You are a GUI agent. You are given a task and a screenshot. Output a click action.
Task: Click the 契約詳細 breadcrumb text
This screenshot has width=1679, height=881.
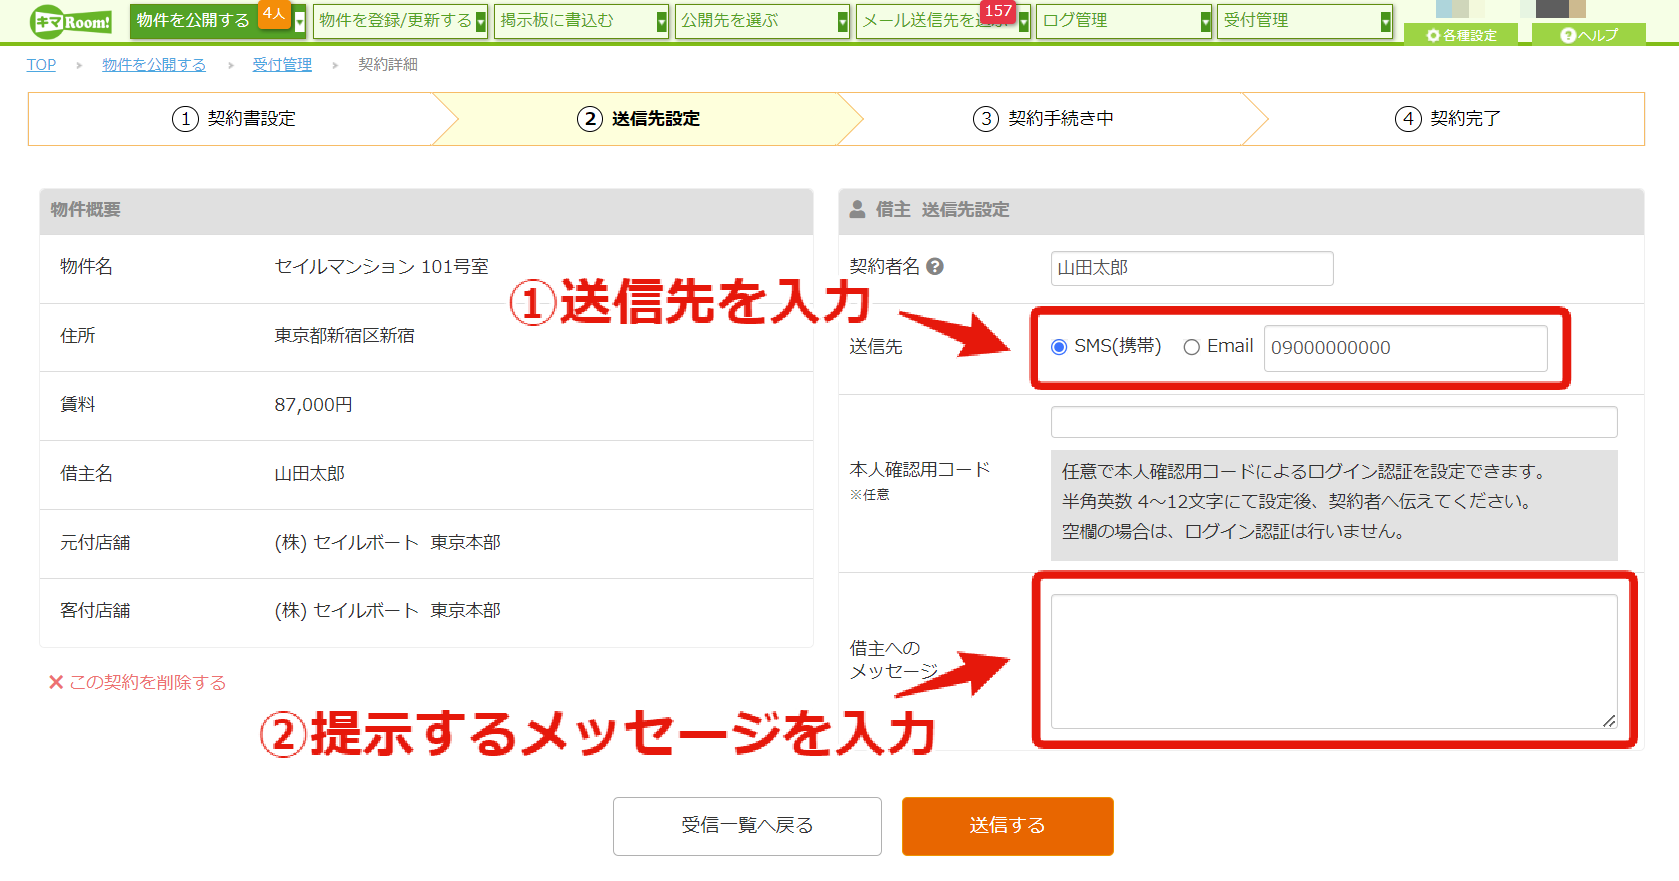[388, 64]
